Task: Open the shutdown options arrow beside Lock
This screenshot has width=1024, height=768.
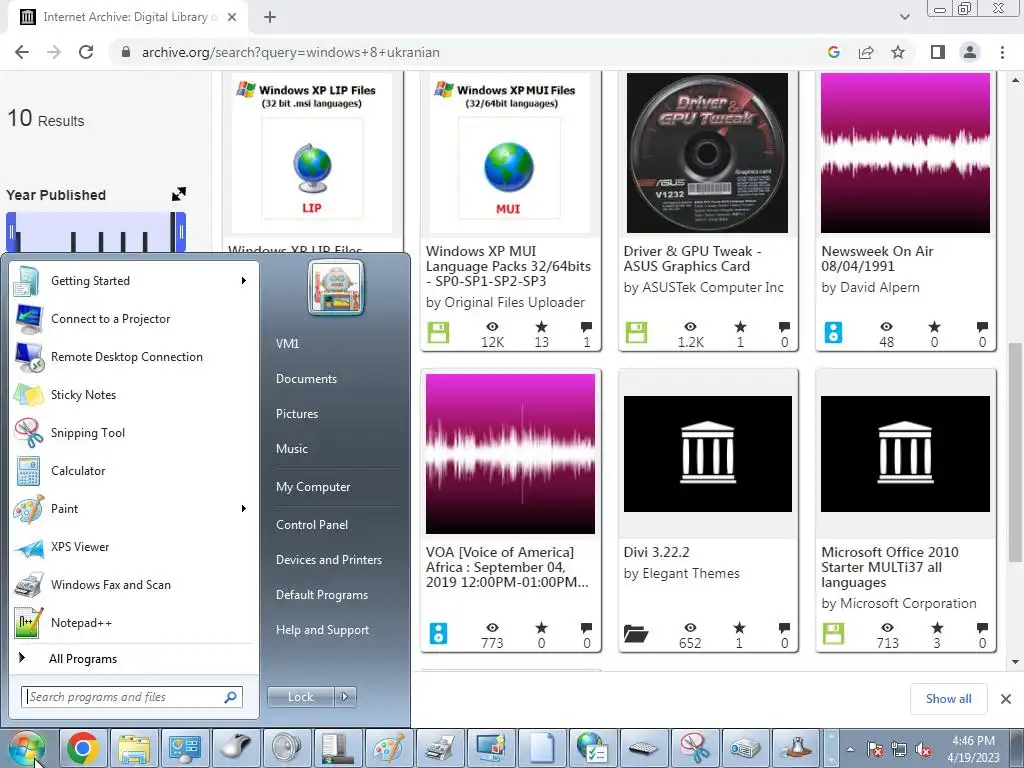Action: pyautogui.click(x=345, y=697)
